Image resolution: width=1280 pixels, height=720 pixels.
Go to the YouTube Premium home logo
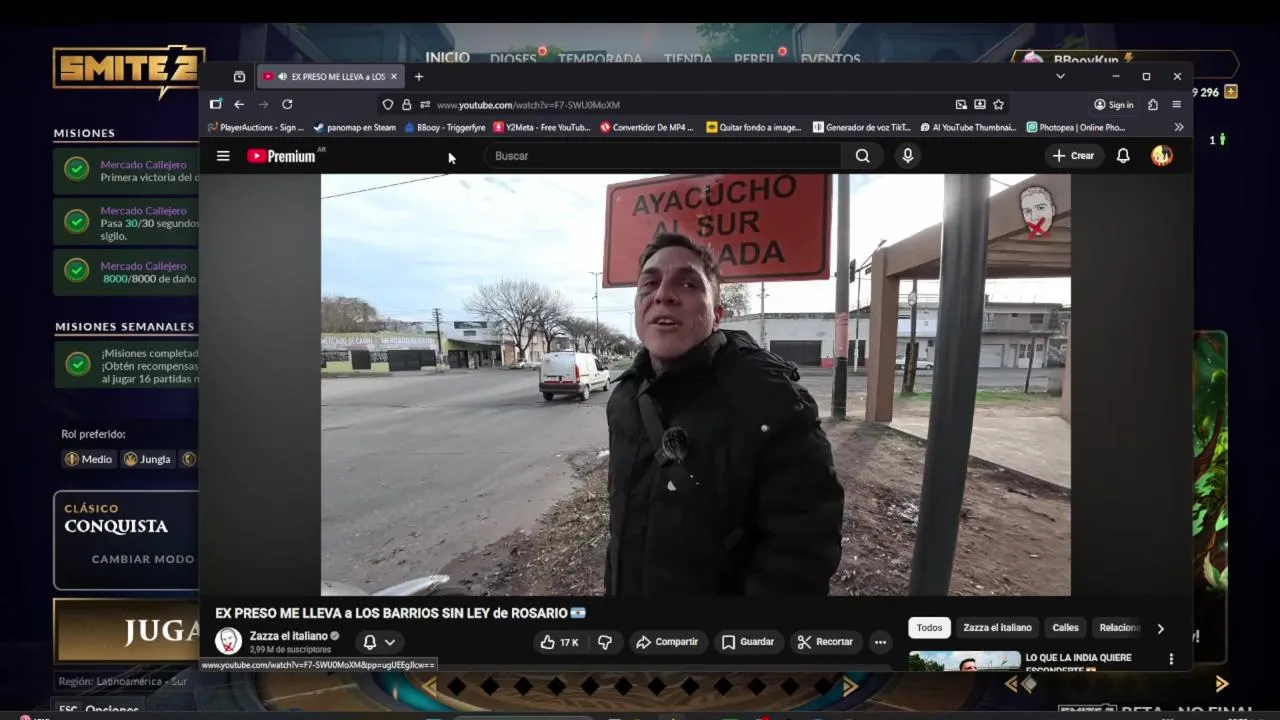[281, 156]
